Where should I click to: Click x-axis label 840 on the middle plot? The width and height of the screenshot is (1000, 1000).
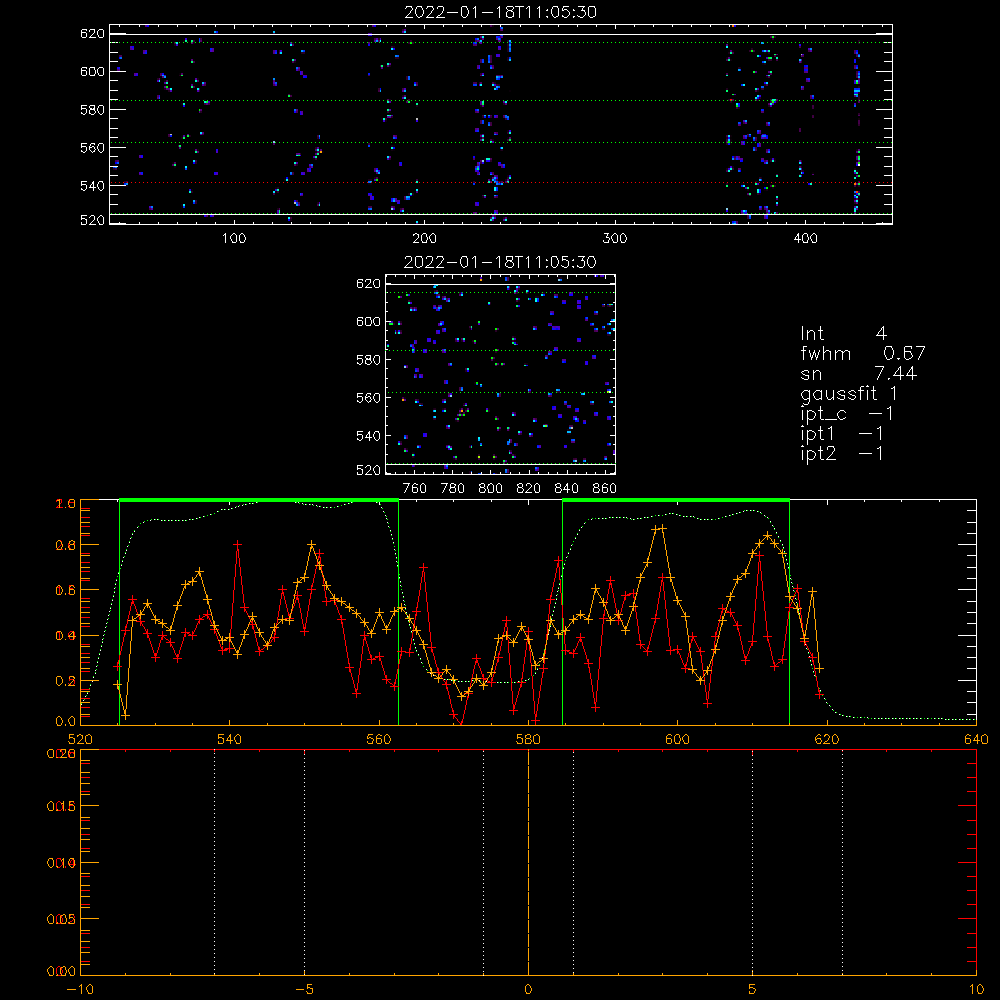pos(566,489)
